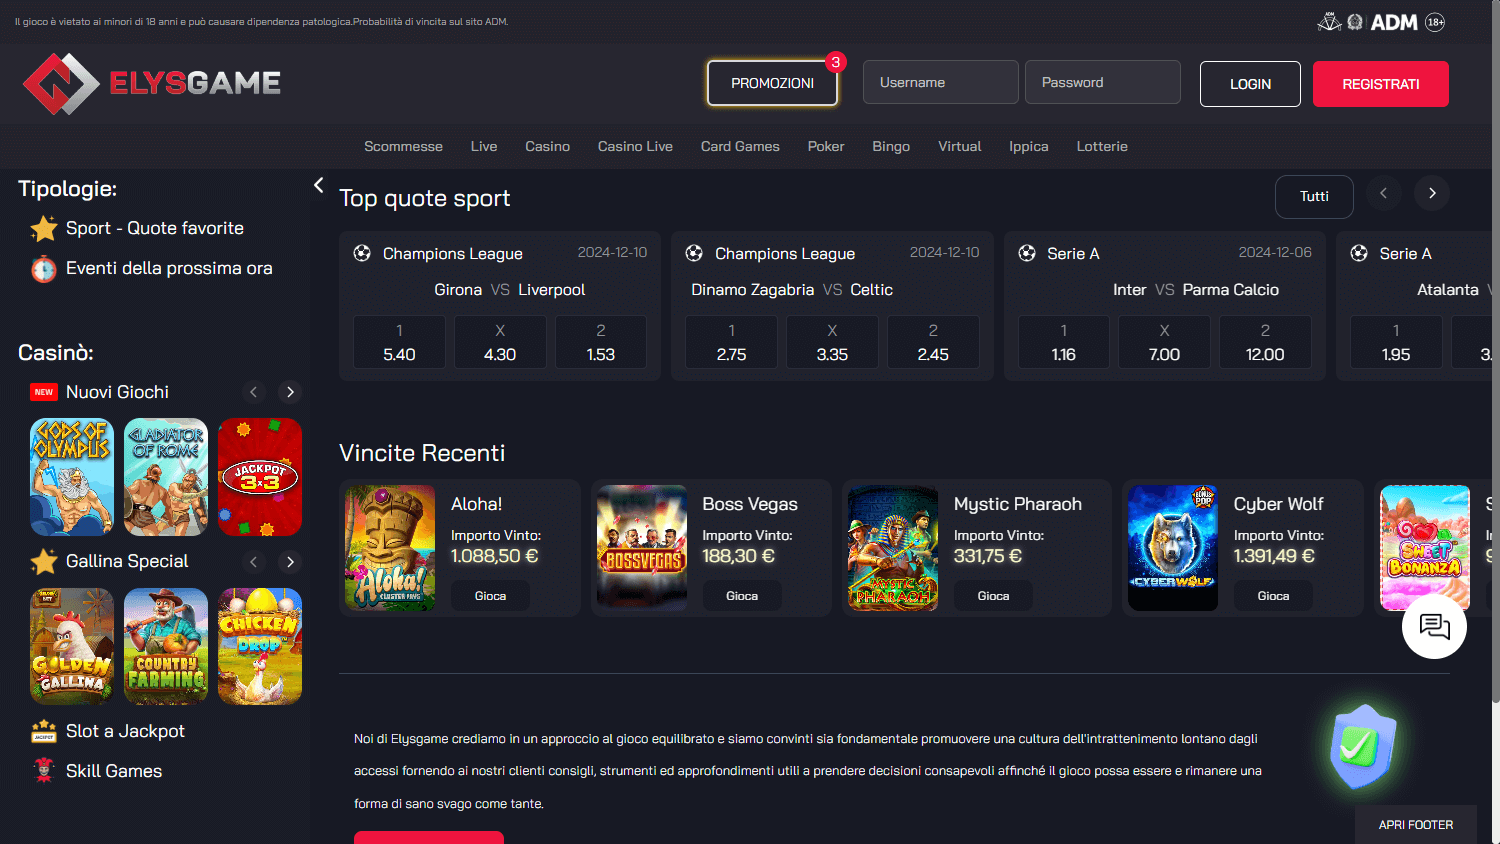Click the soccer ball icon on Girona vs Liverpool card
This screenshot has width=1500, height=844.
pos(362,253)
